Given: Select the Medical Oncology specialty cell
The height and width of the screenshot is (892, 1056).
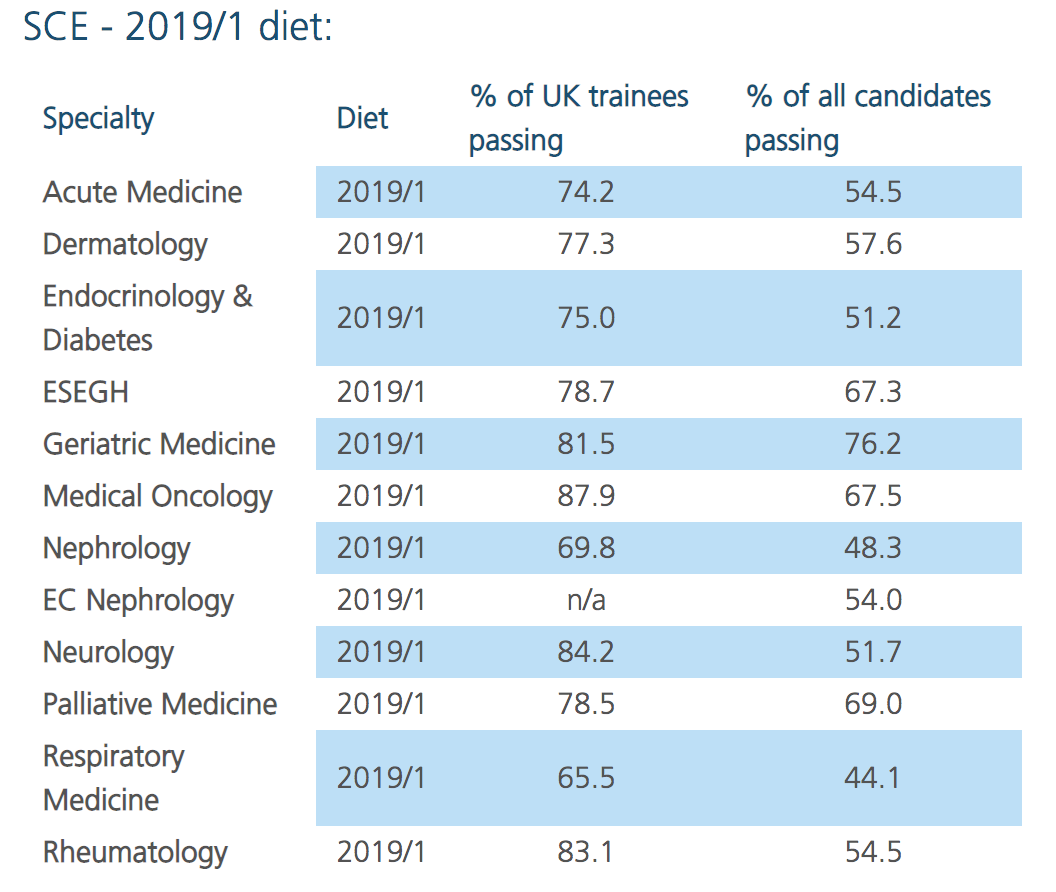Looking at the screenshot, I should click(x=157, y=496).
